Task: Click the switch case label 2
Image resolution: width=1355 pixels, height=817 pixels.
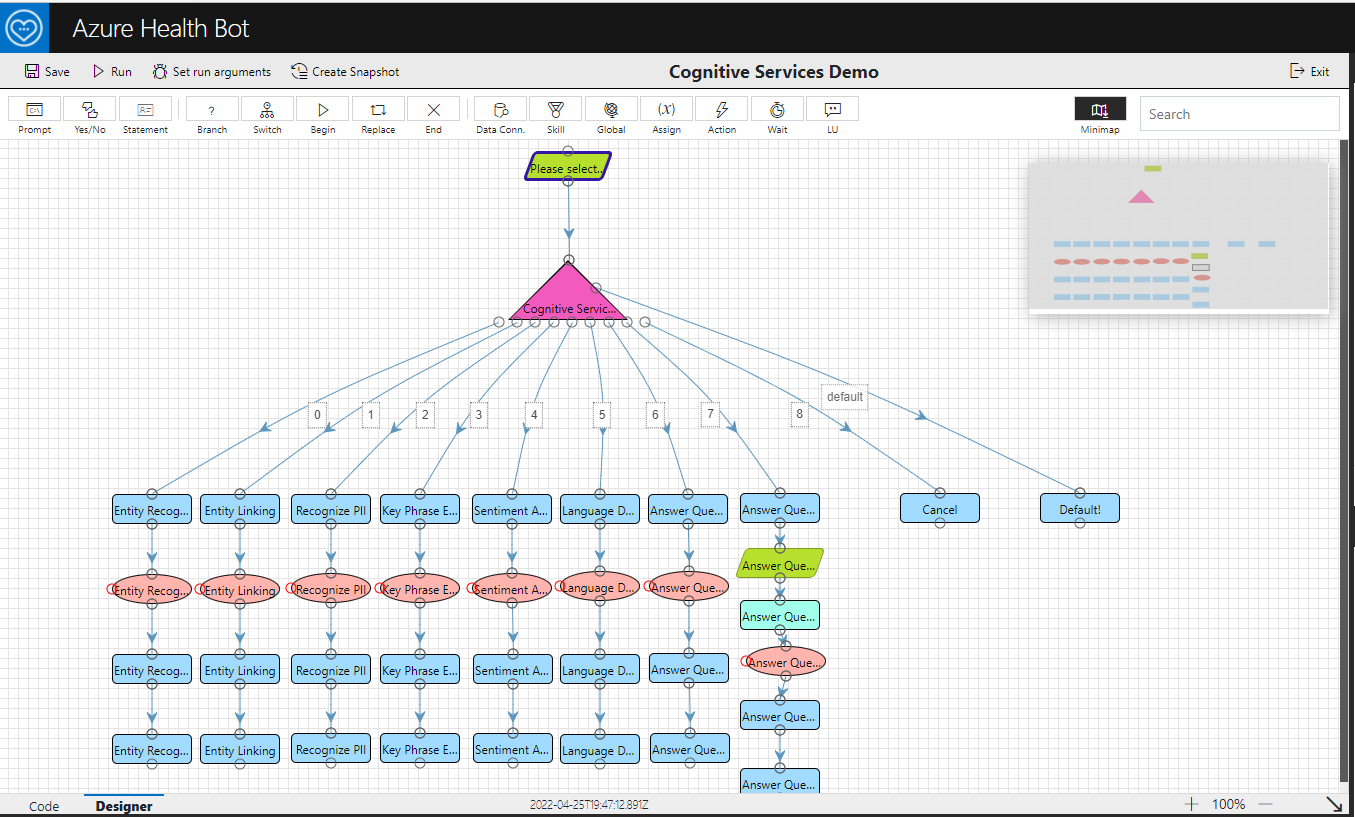Action: 426,414
